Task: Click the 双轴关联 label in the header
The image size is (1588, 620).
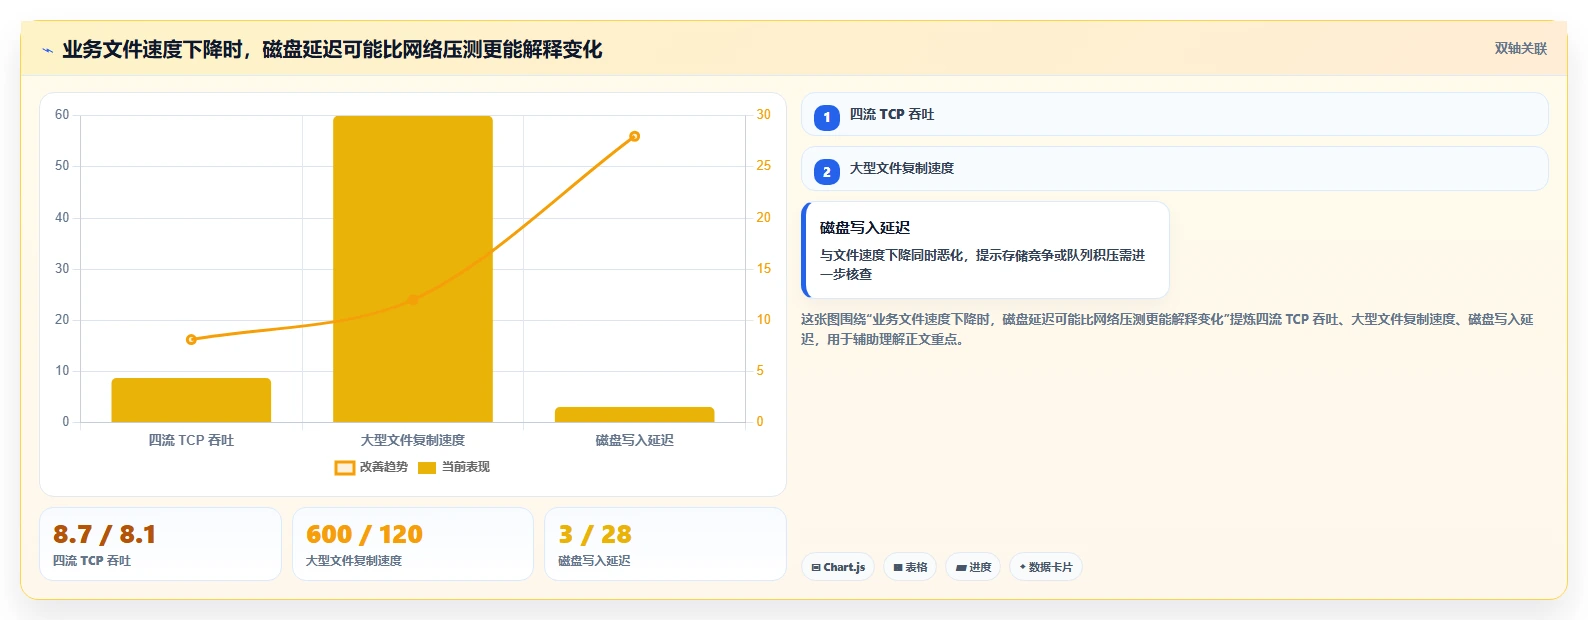Action: point(1520,48)
